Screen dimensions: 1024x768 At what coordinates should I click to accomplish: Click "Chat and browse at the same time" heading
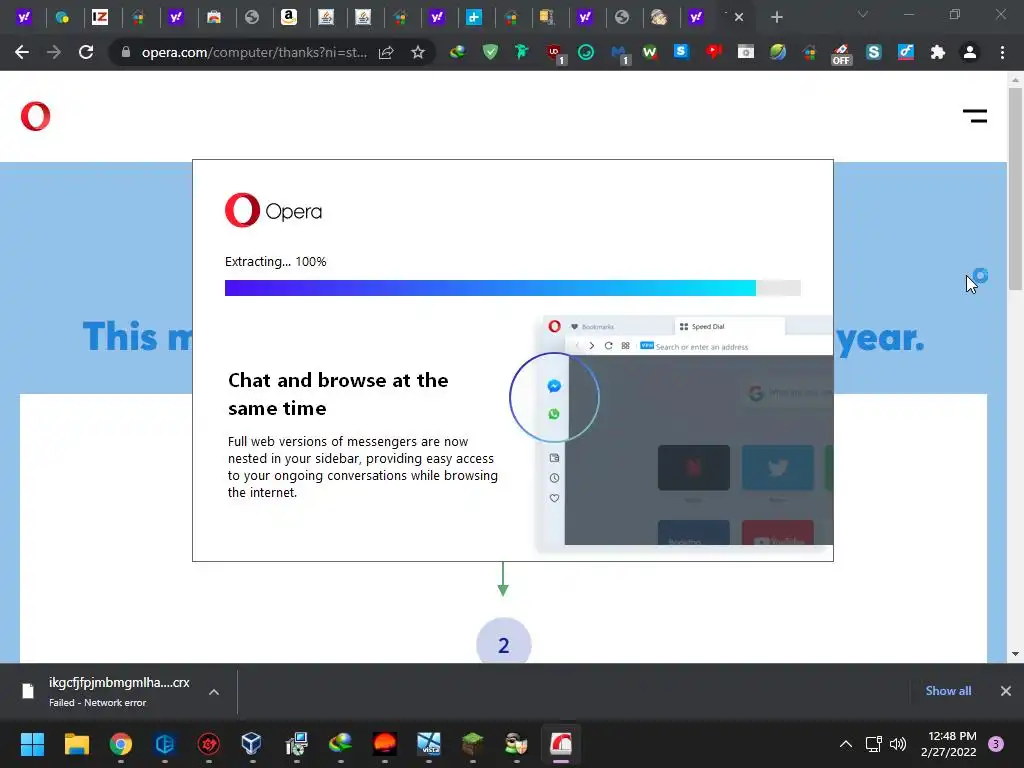tap(338, 394)
